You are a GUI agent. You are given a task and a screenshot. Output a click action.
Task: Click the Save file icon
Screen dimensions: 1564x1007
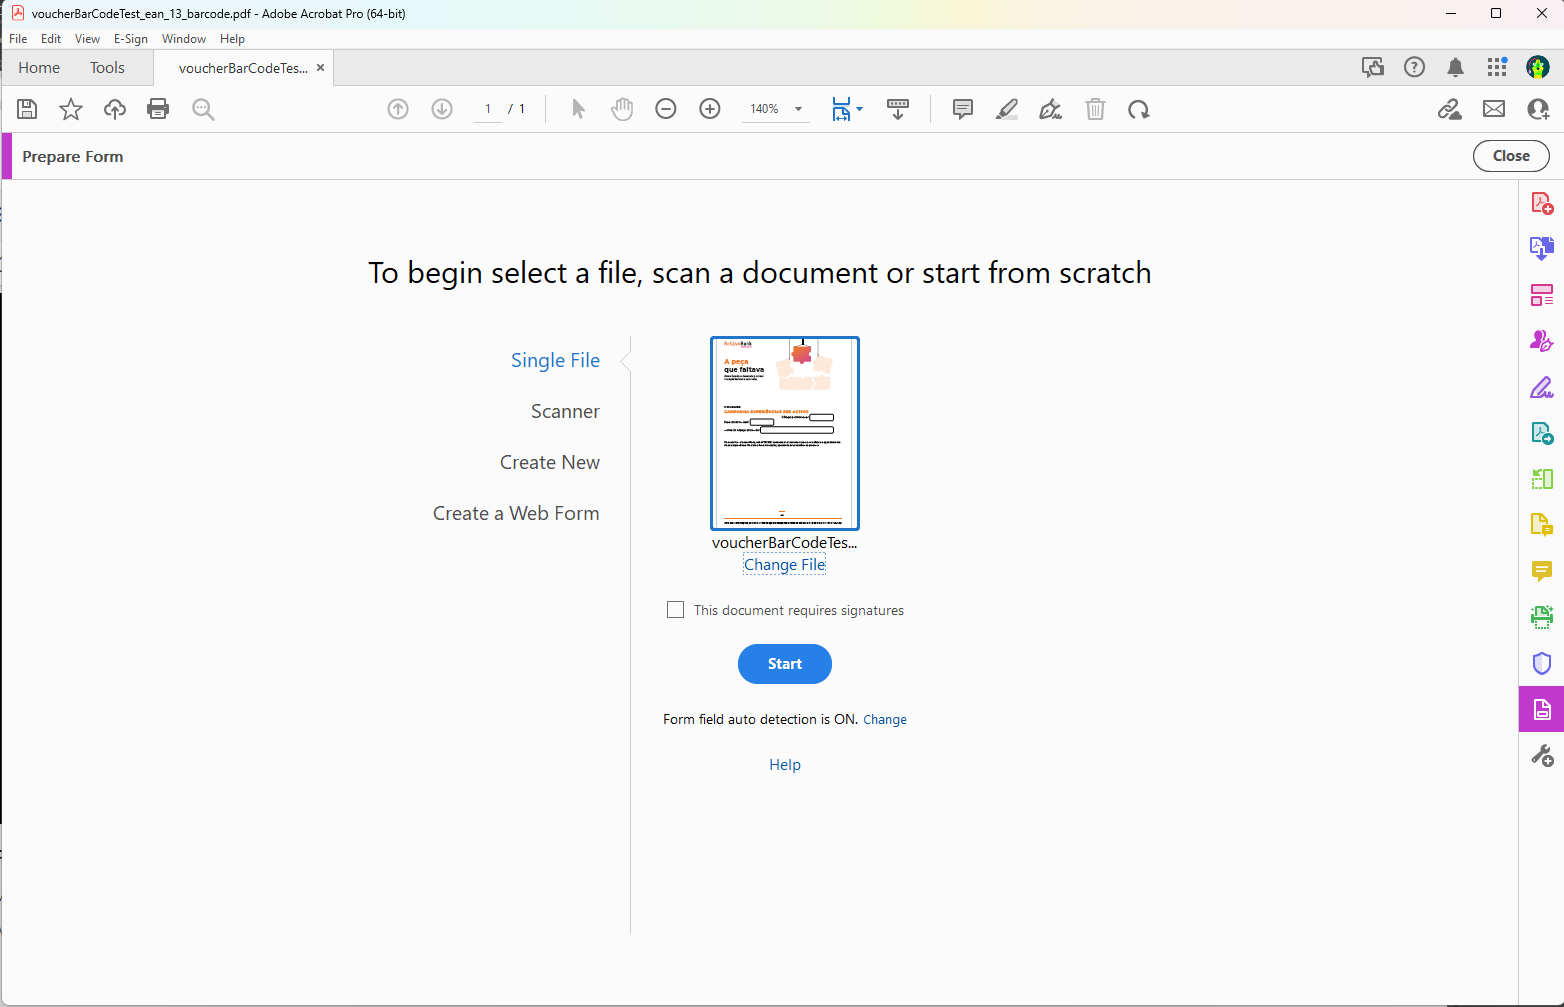click(x=27, y=109)
